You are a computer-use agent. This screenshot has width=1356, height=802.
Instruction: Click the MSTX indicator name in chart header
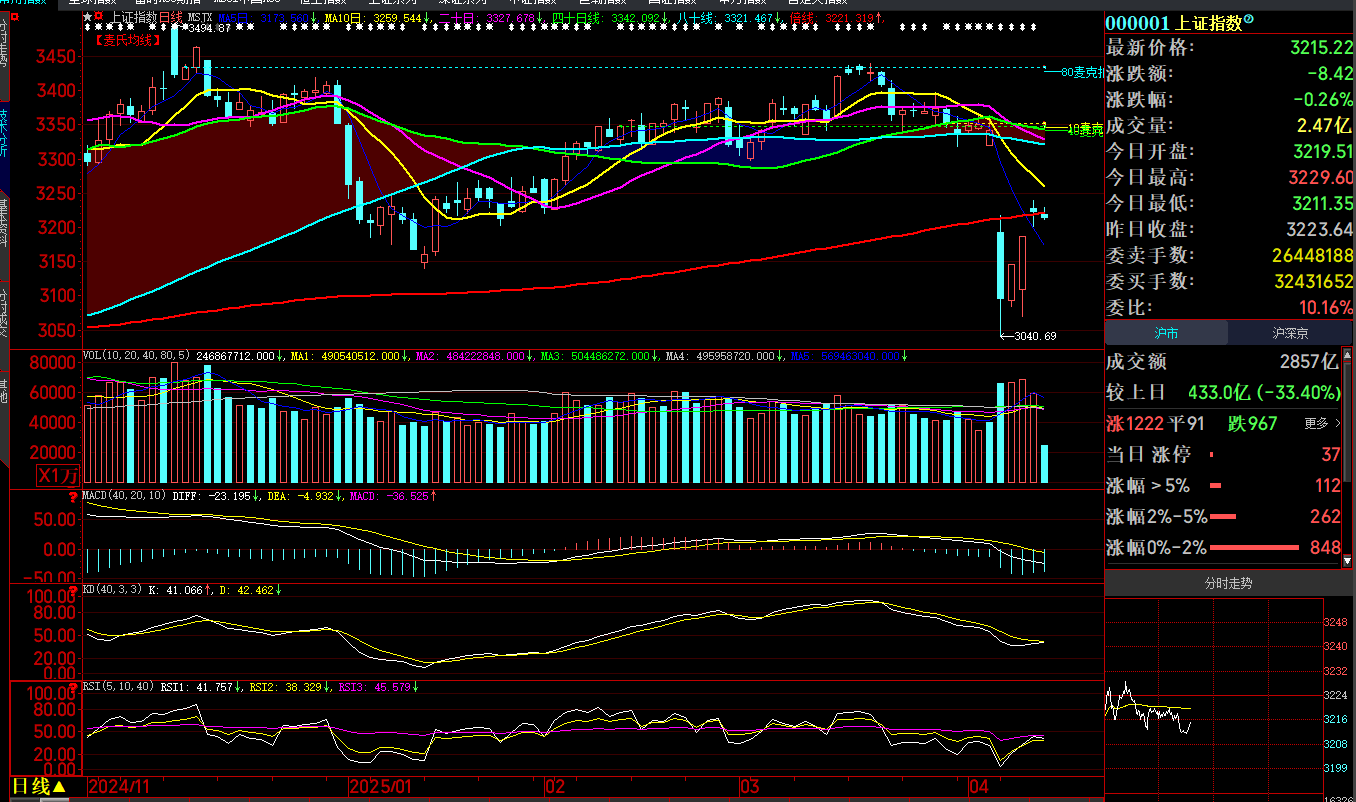[199, 18]
